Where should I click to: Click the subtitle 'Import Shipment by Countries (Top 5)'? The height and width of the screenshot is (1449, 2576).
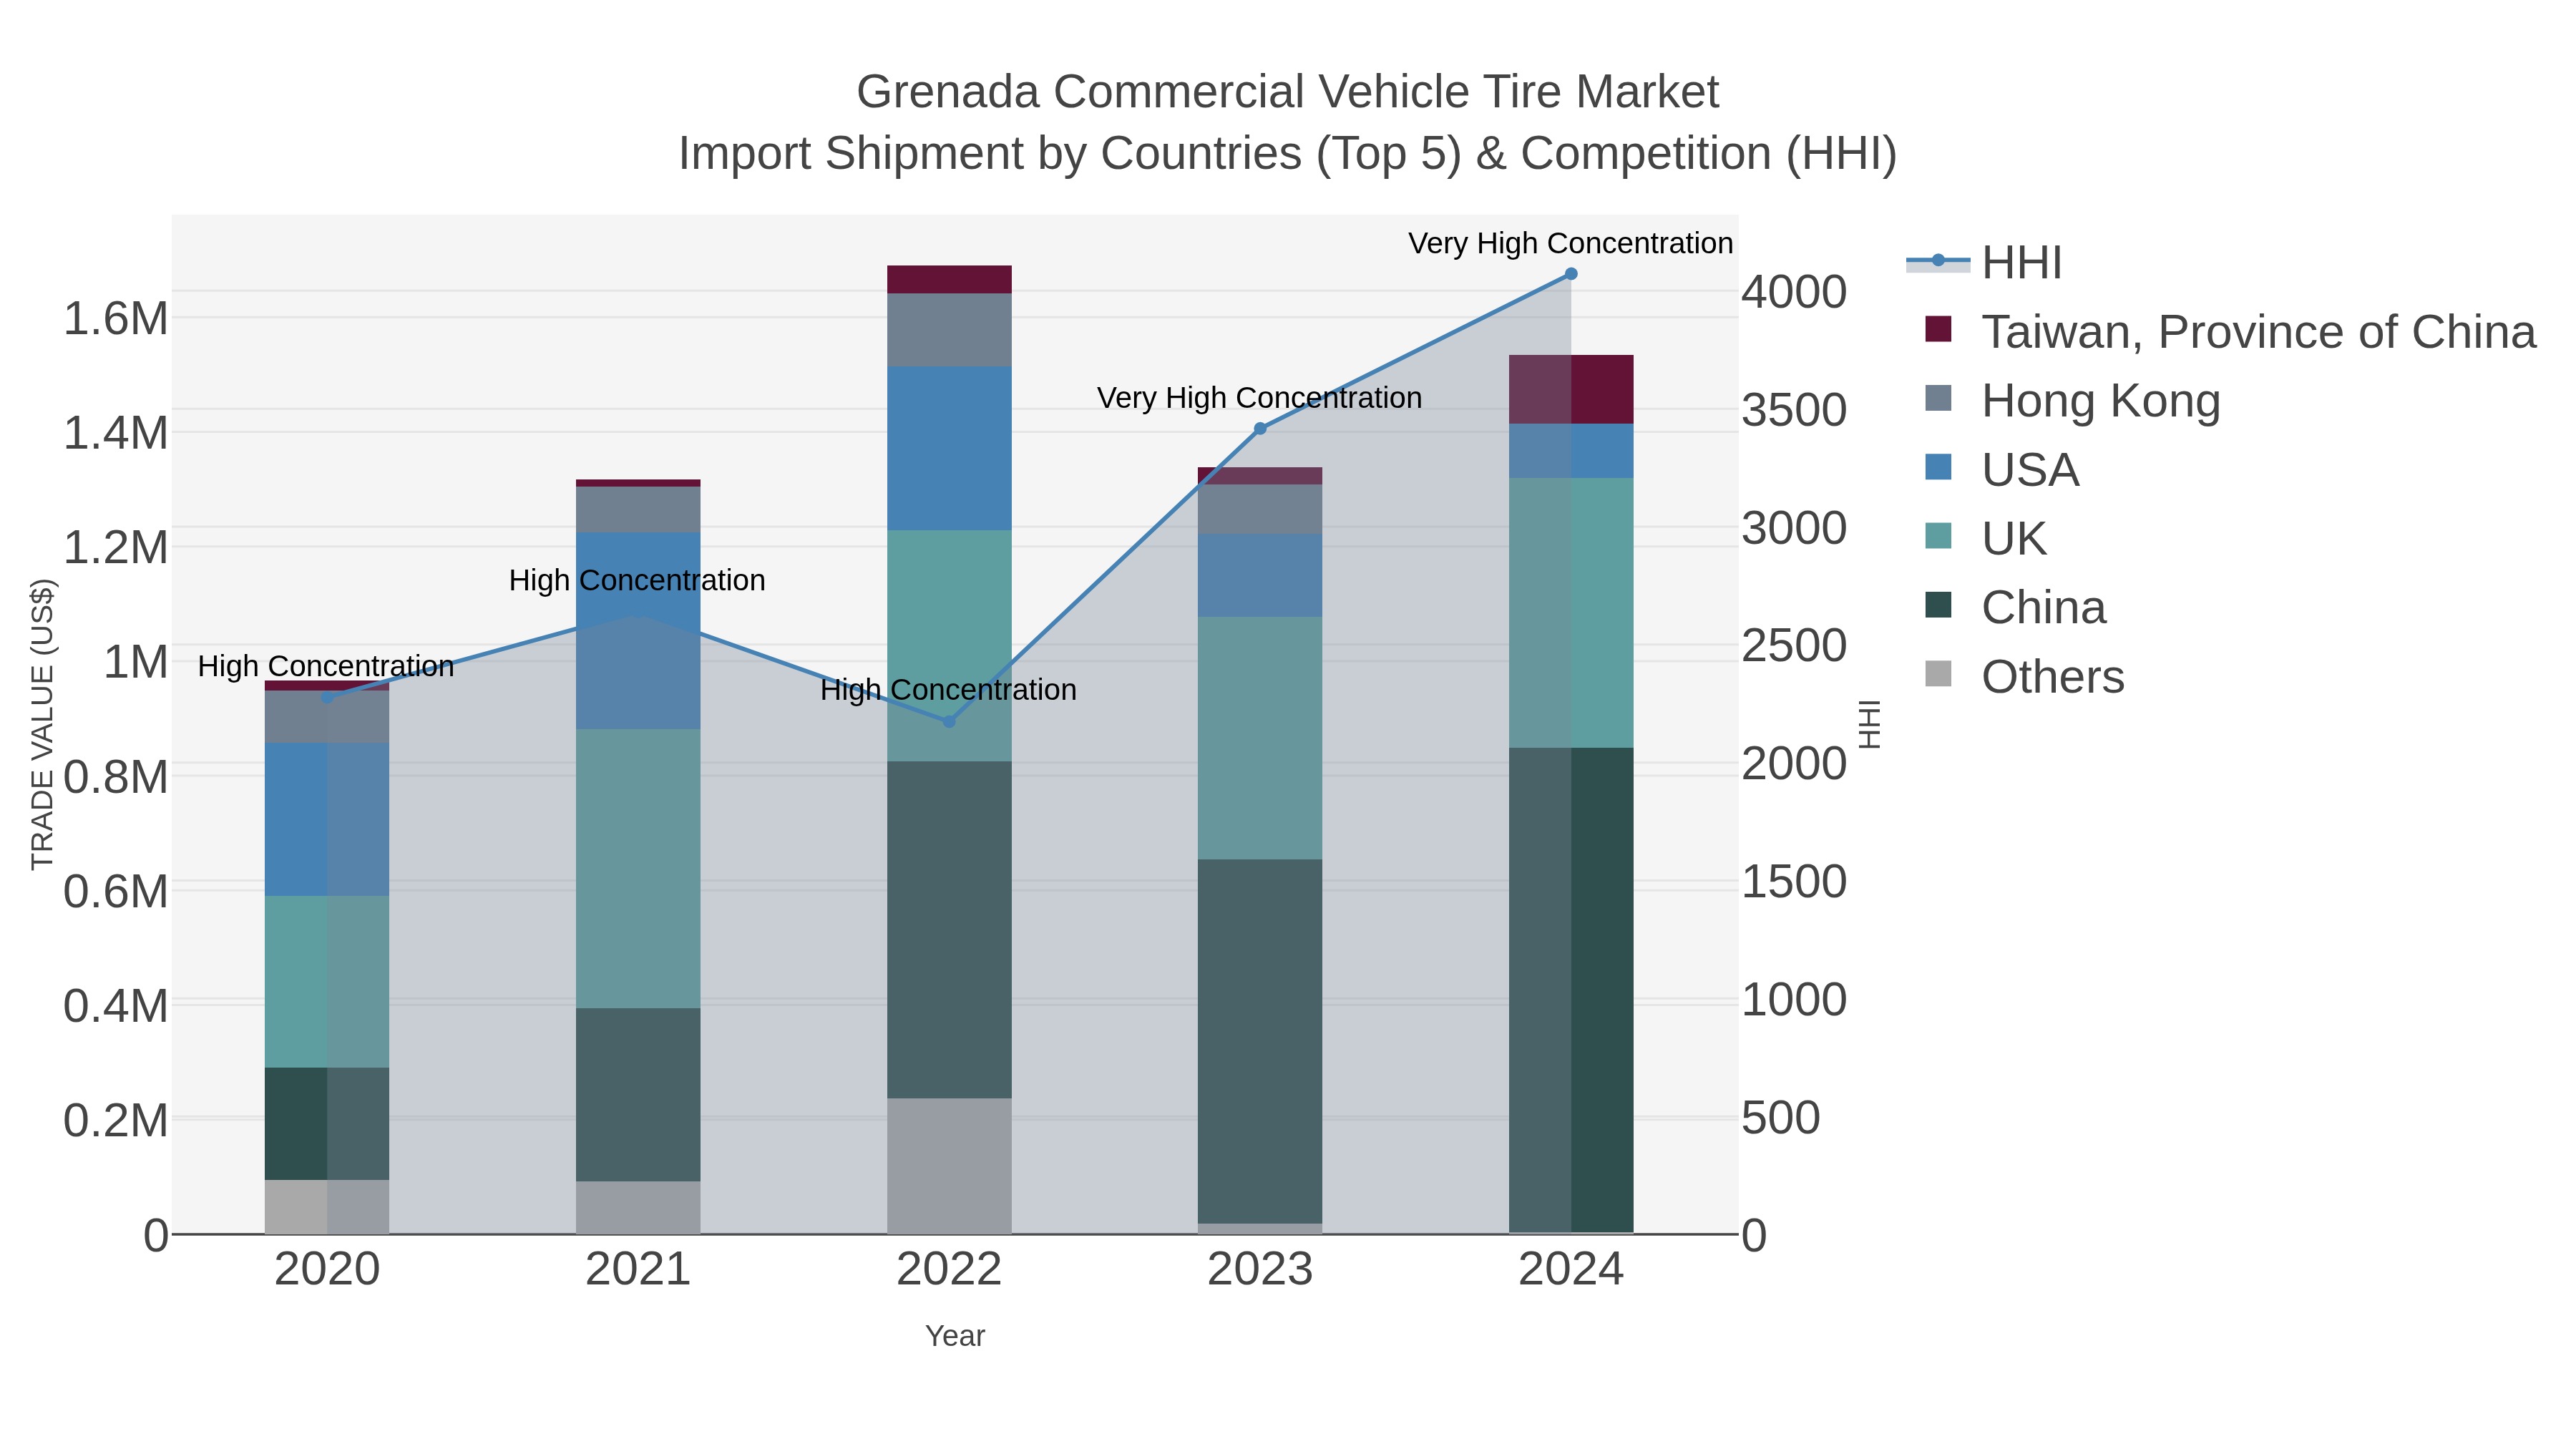1069,154
